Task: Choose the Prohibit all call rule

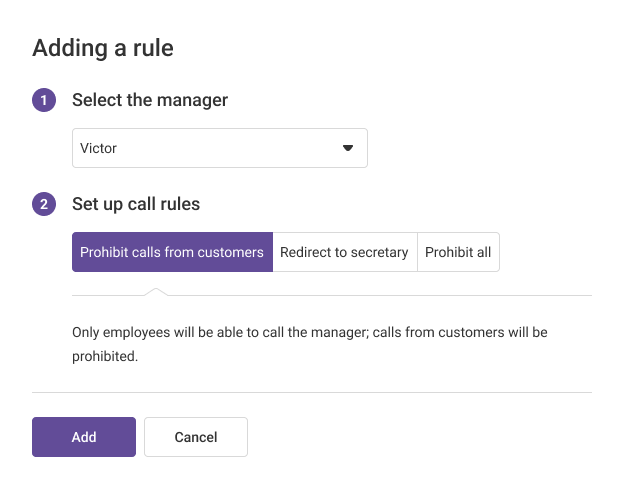Action: pos(458,252)
